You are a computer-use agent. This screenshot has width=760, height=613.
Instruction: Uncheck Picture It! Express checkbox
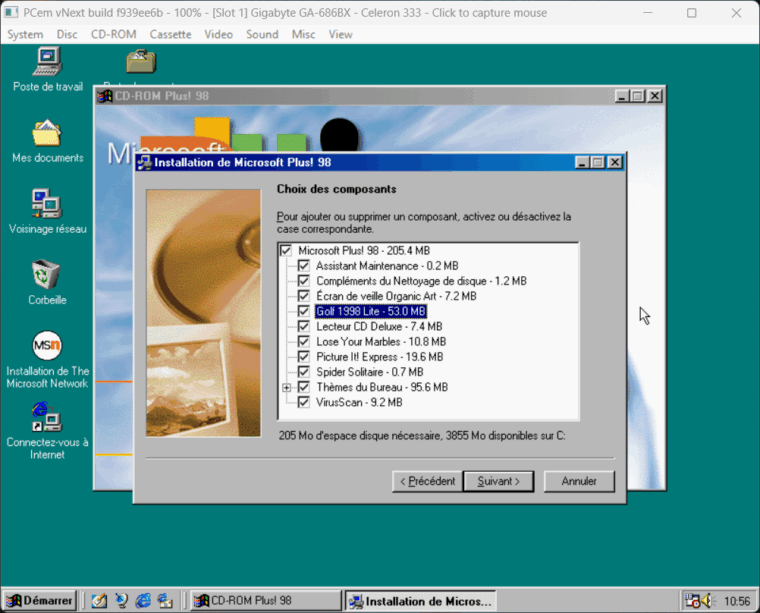coord(303,357)
